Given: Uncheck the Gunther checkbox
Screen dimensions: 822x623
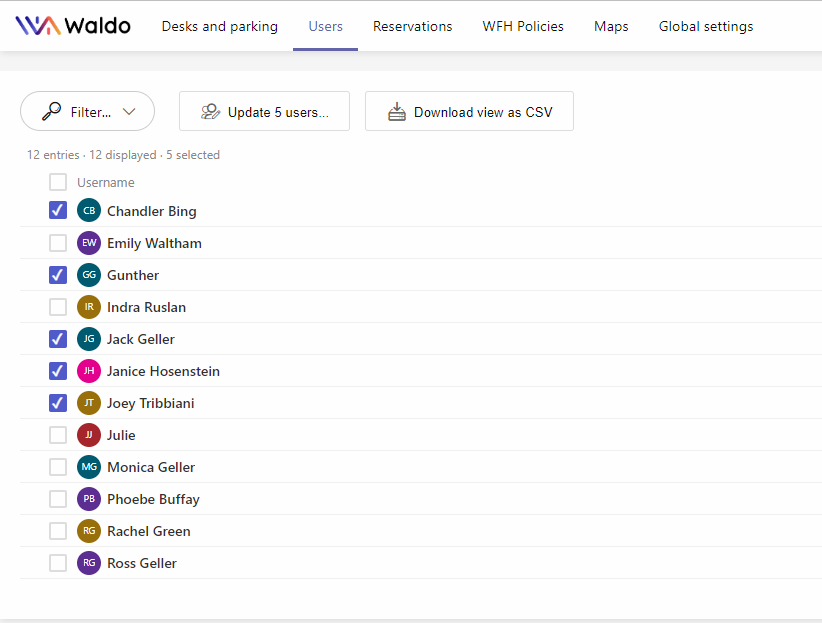Looking at the screenshot, I should [58, 275].
